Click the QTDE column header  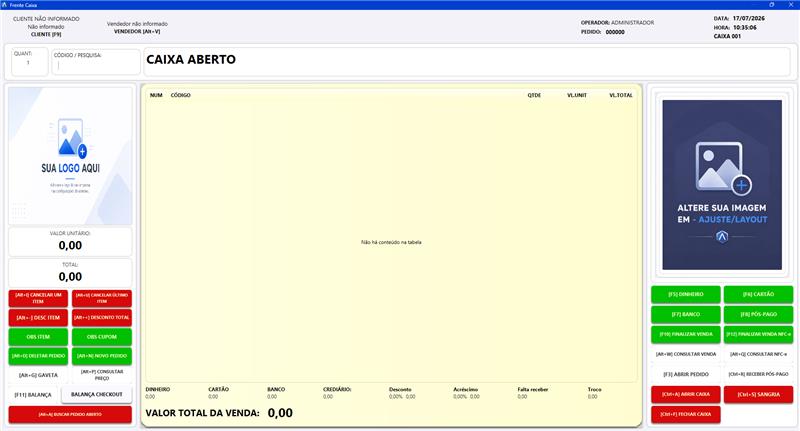[x=534, y=95]
